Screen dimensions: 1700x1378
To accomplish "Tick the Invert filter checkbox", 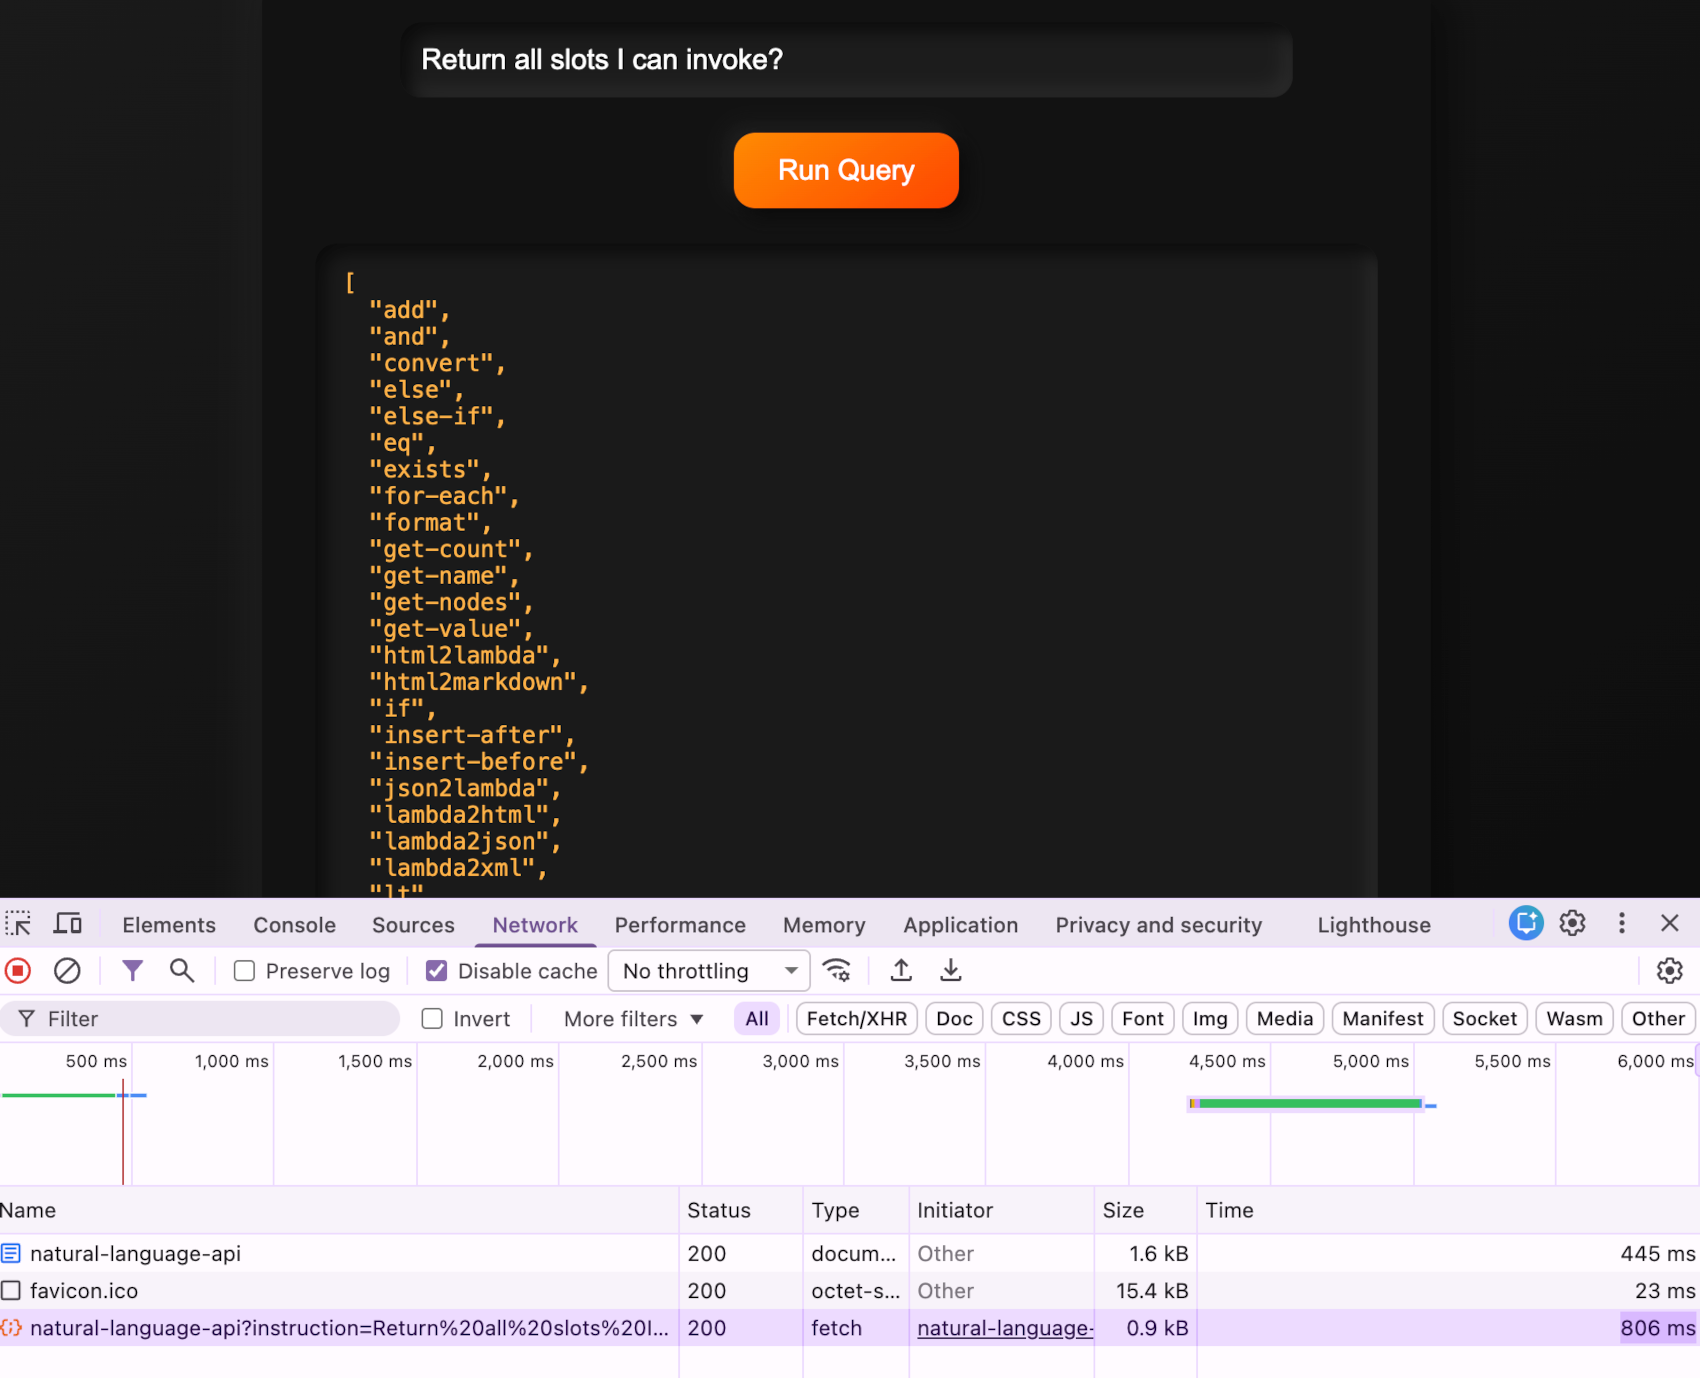I will [x=432, y=1019].
